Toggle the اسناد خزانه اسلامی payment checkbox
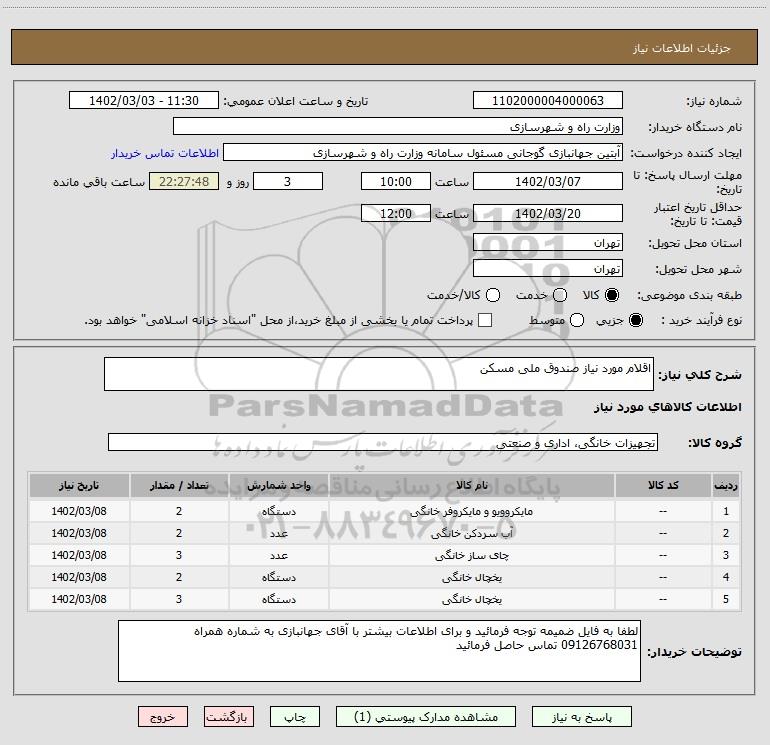This screenshot has height=745, width=770. 485,320
